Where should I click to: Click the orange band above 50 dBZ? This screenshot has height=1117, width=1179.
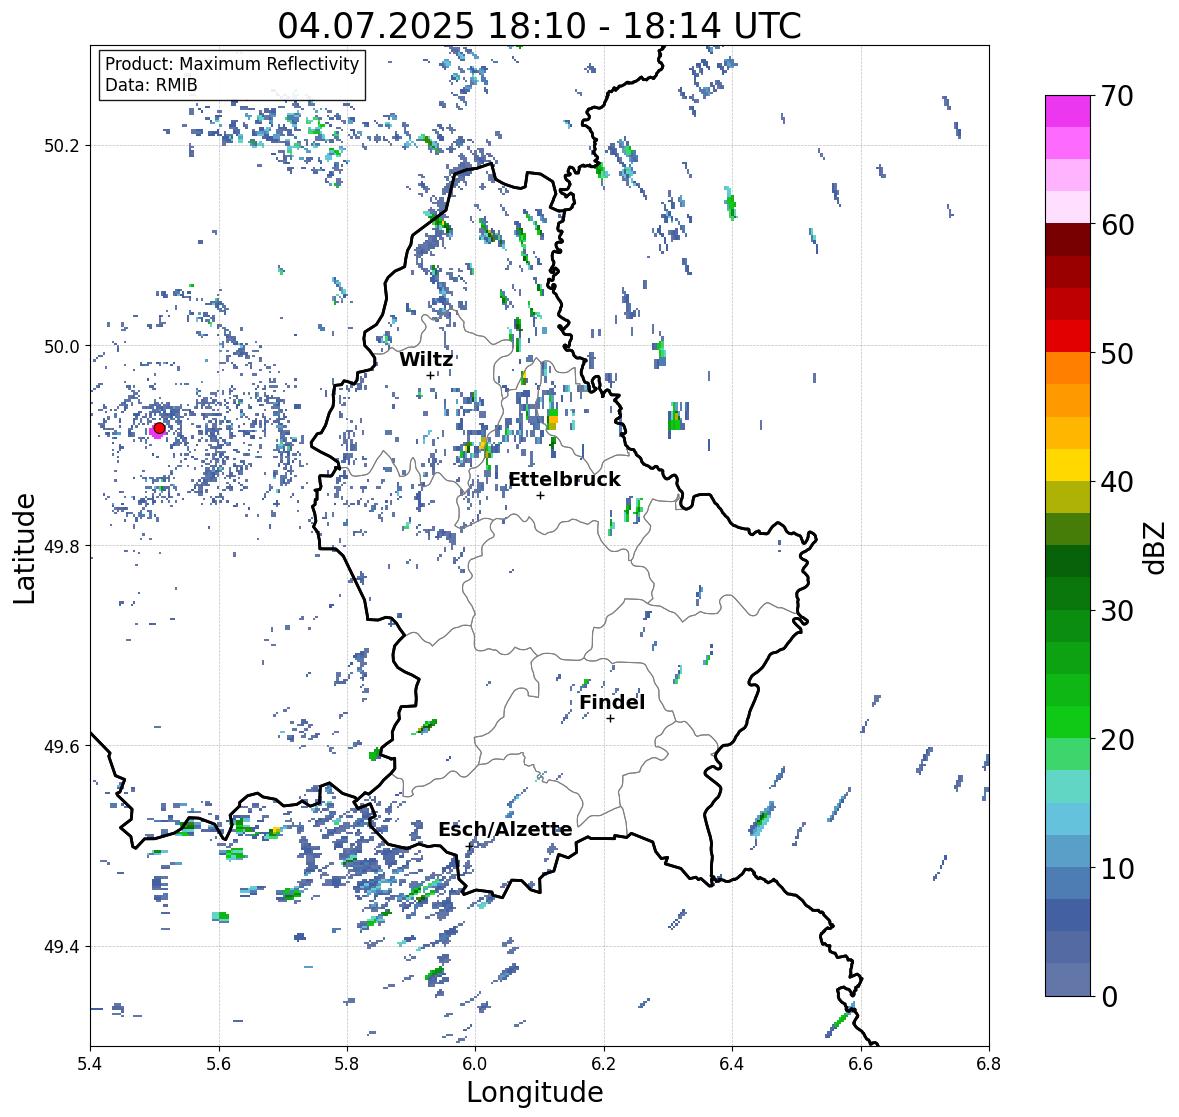pyautogui.click(x=1068, y=368)
